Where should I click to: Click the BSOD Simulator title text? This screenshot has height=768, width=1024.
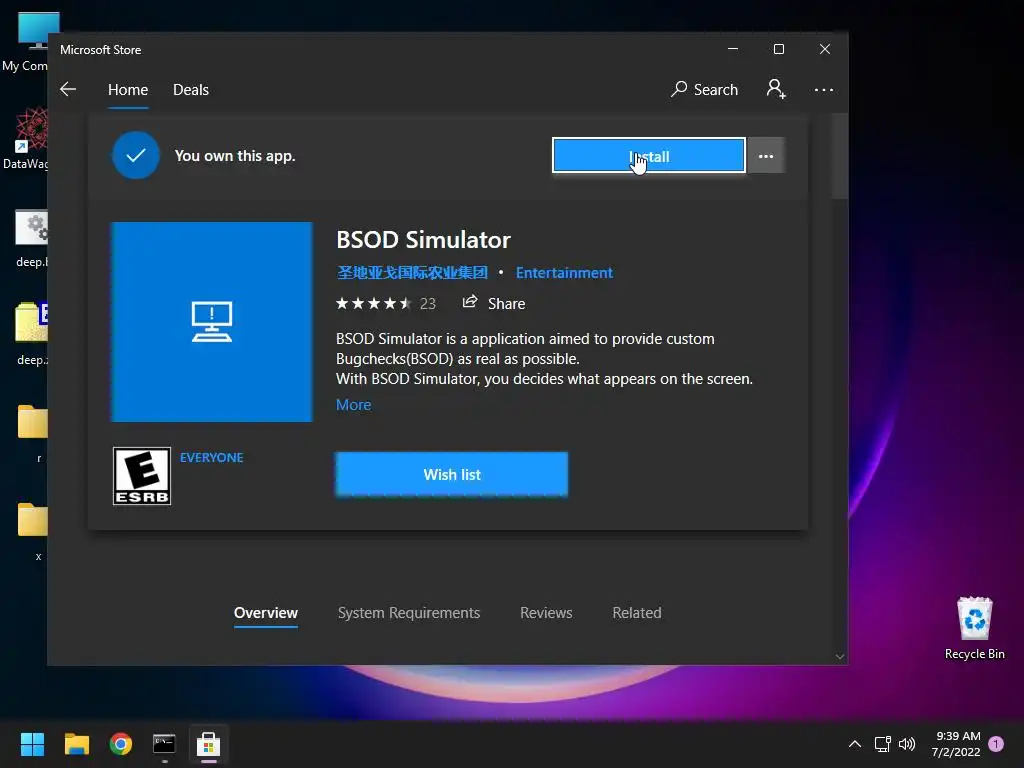(423, 240)
